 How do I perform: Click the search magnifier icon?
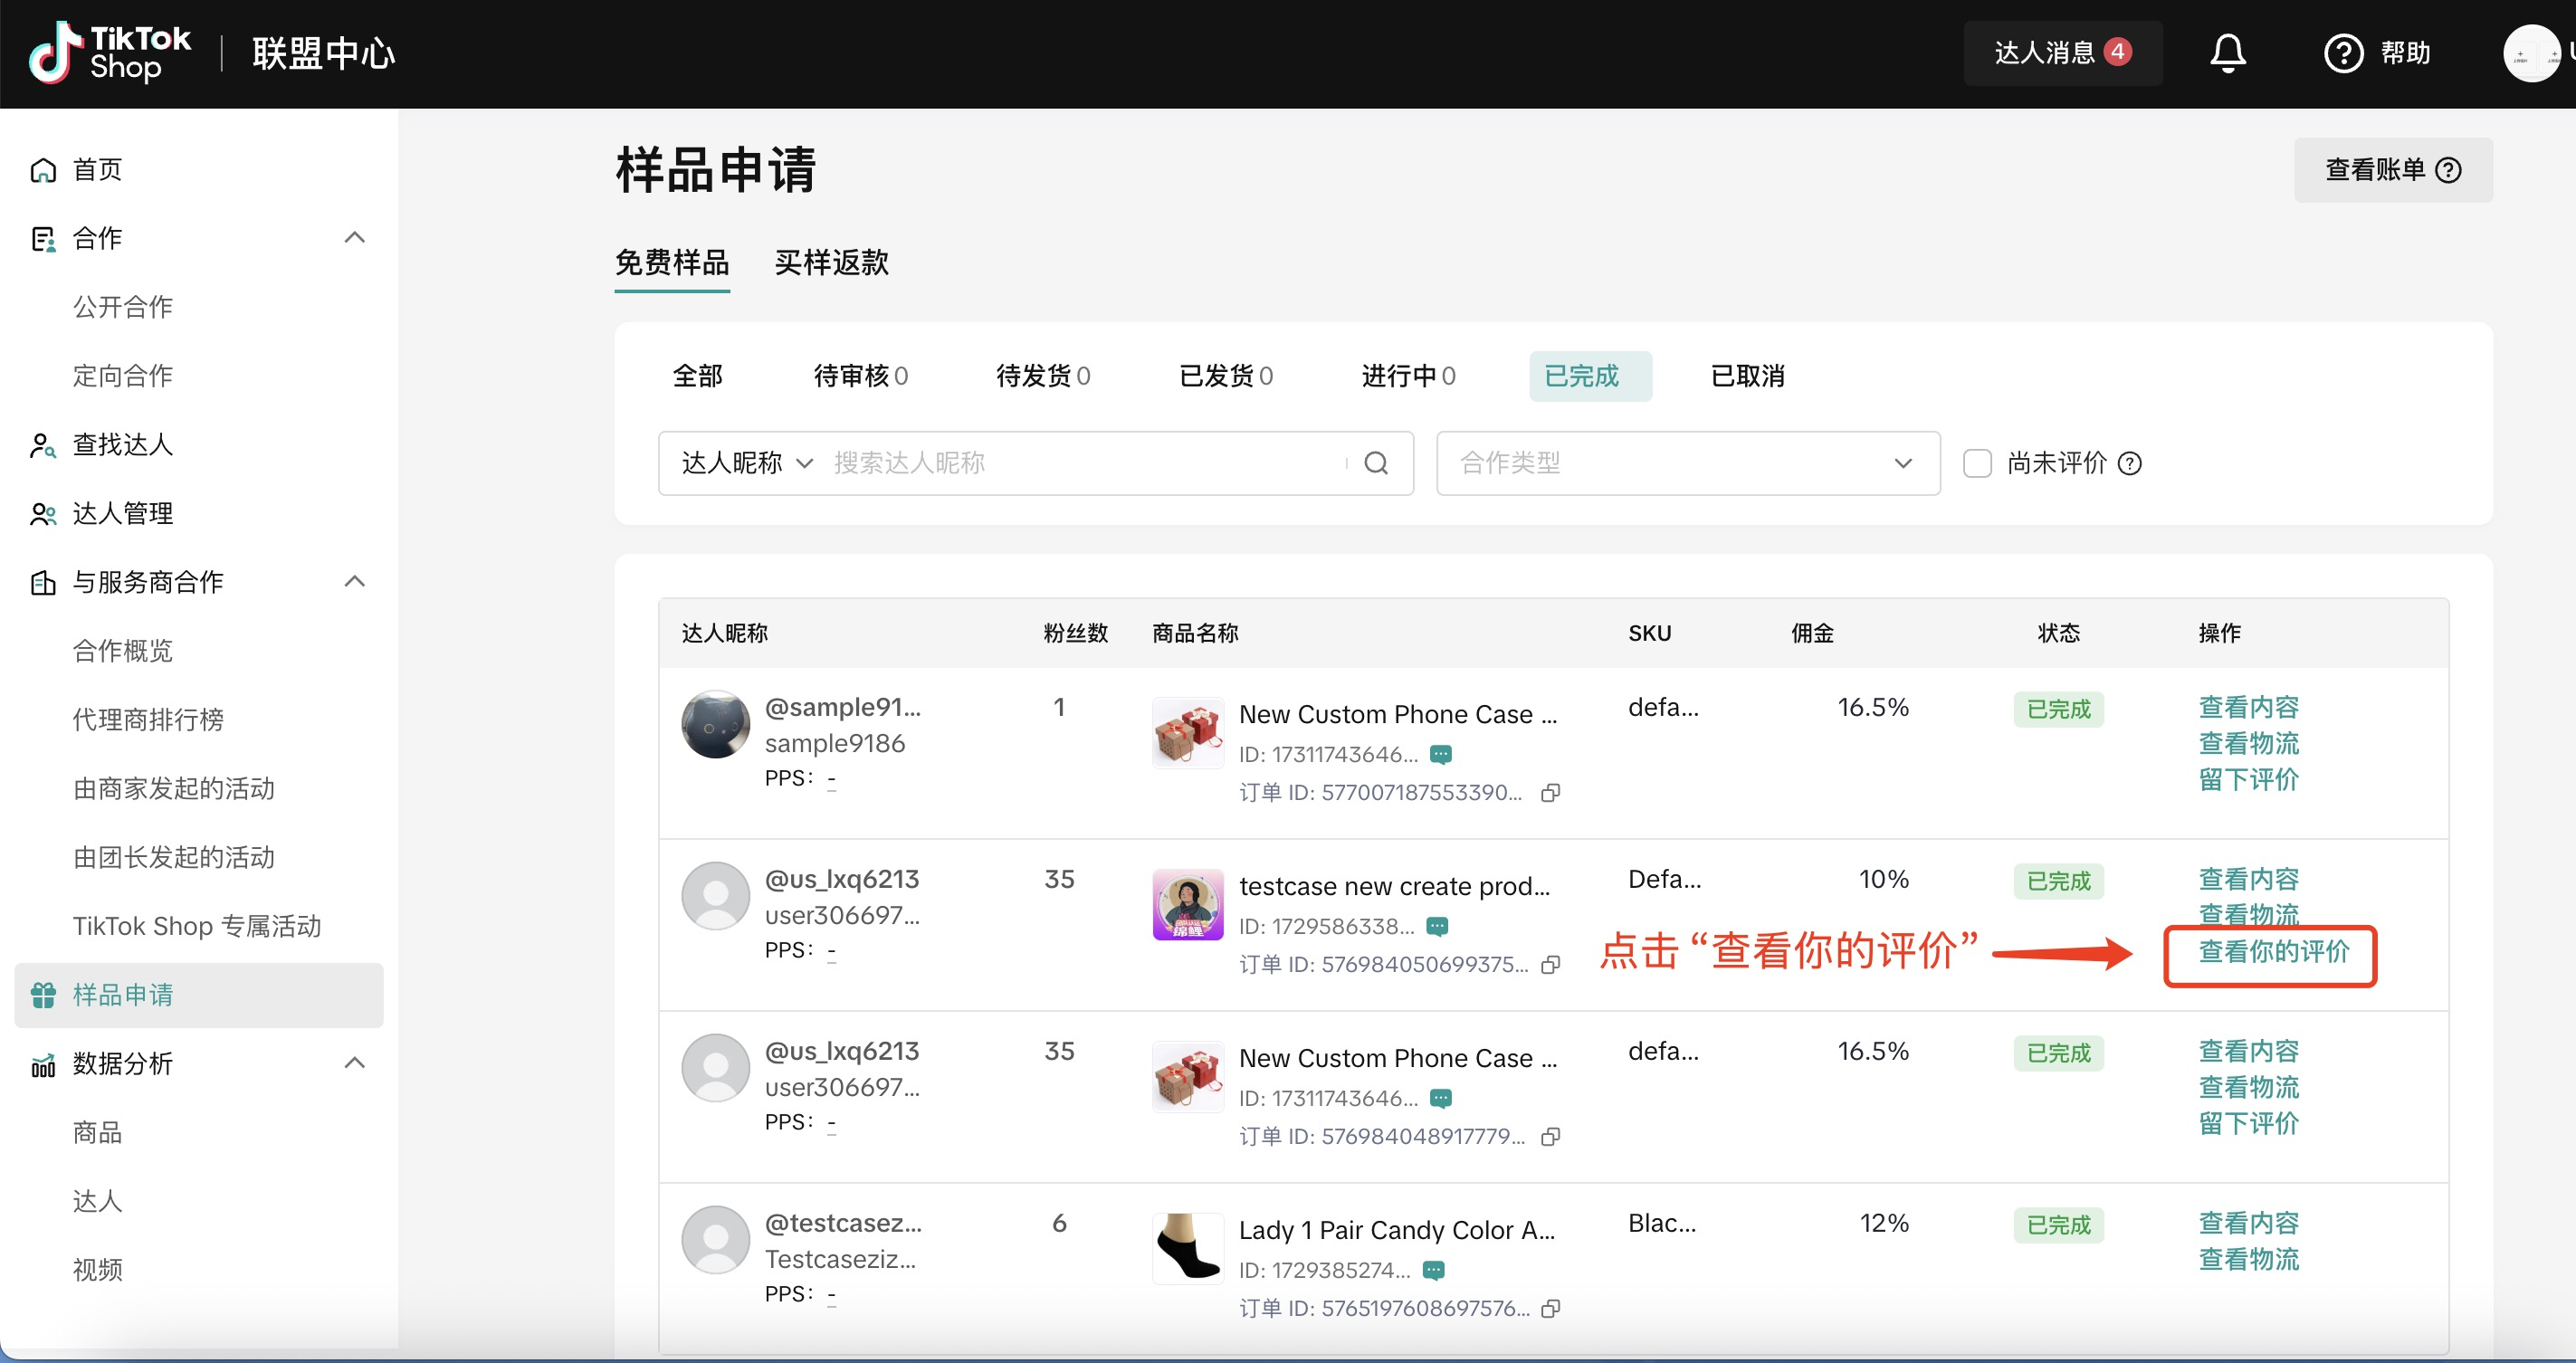coord(1376,463)
